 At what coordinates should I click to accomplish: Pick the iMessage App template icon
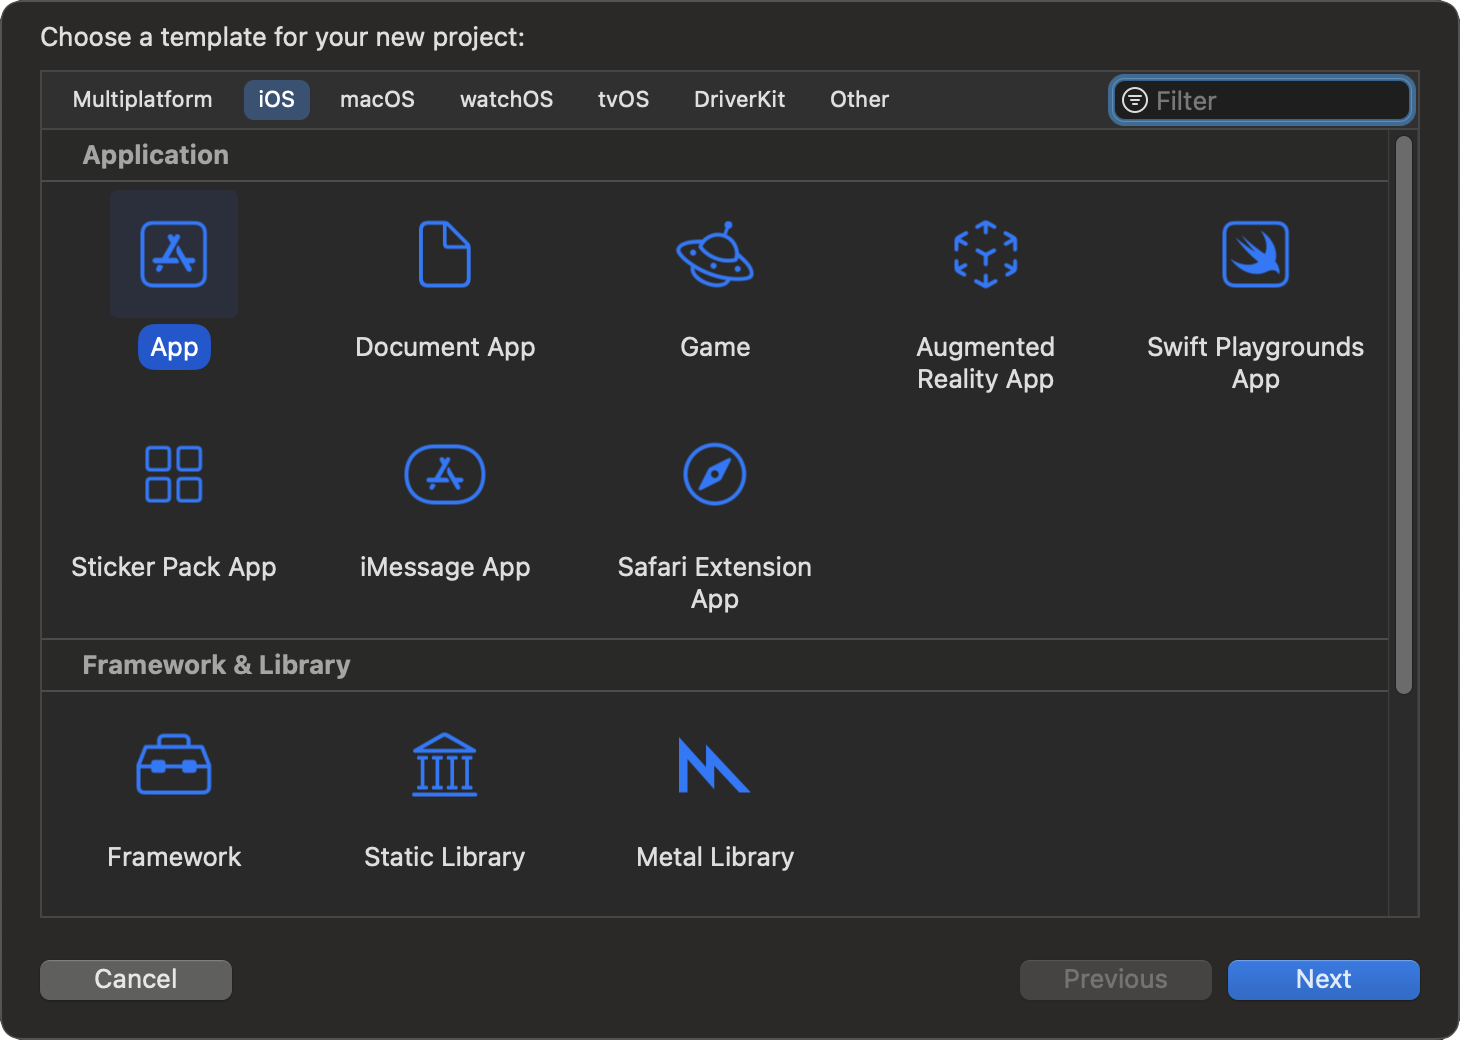[445, 474]
